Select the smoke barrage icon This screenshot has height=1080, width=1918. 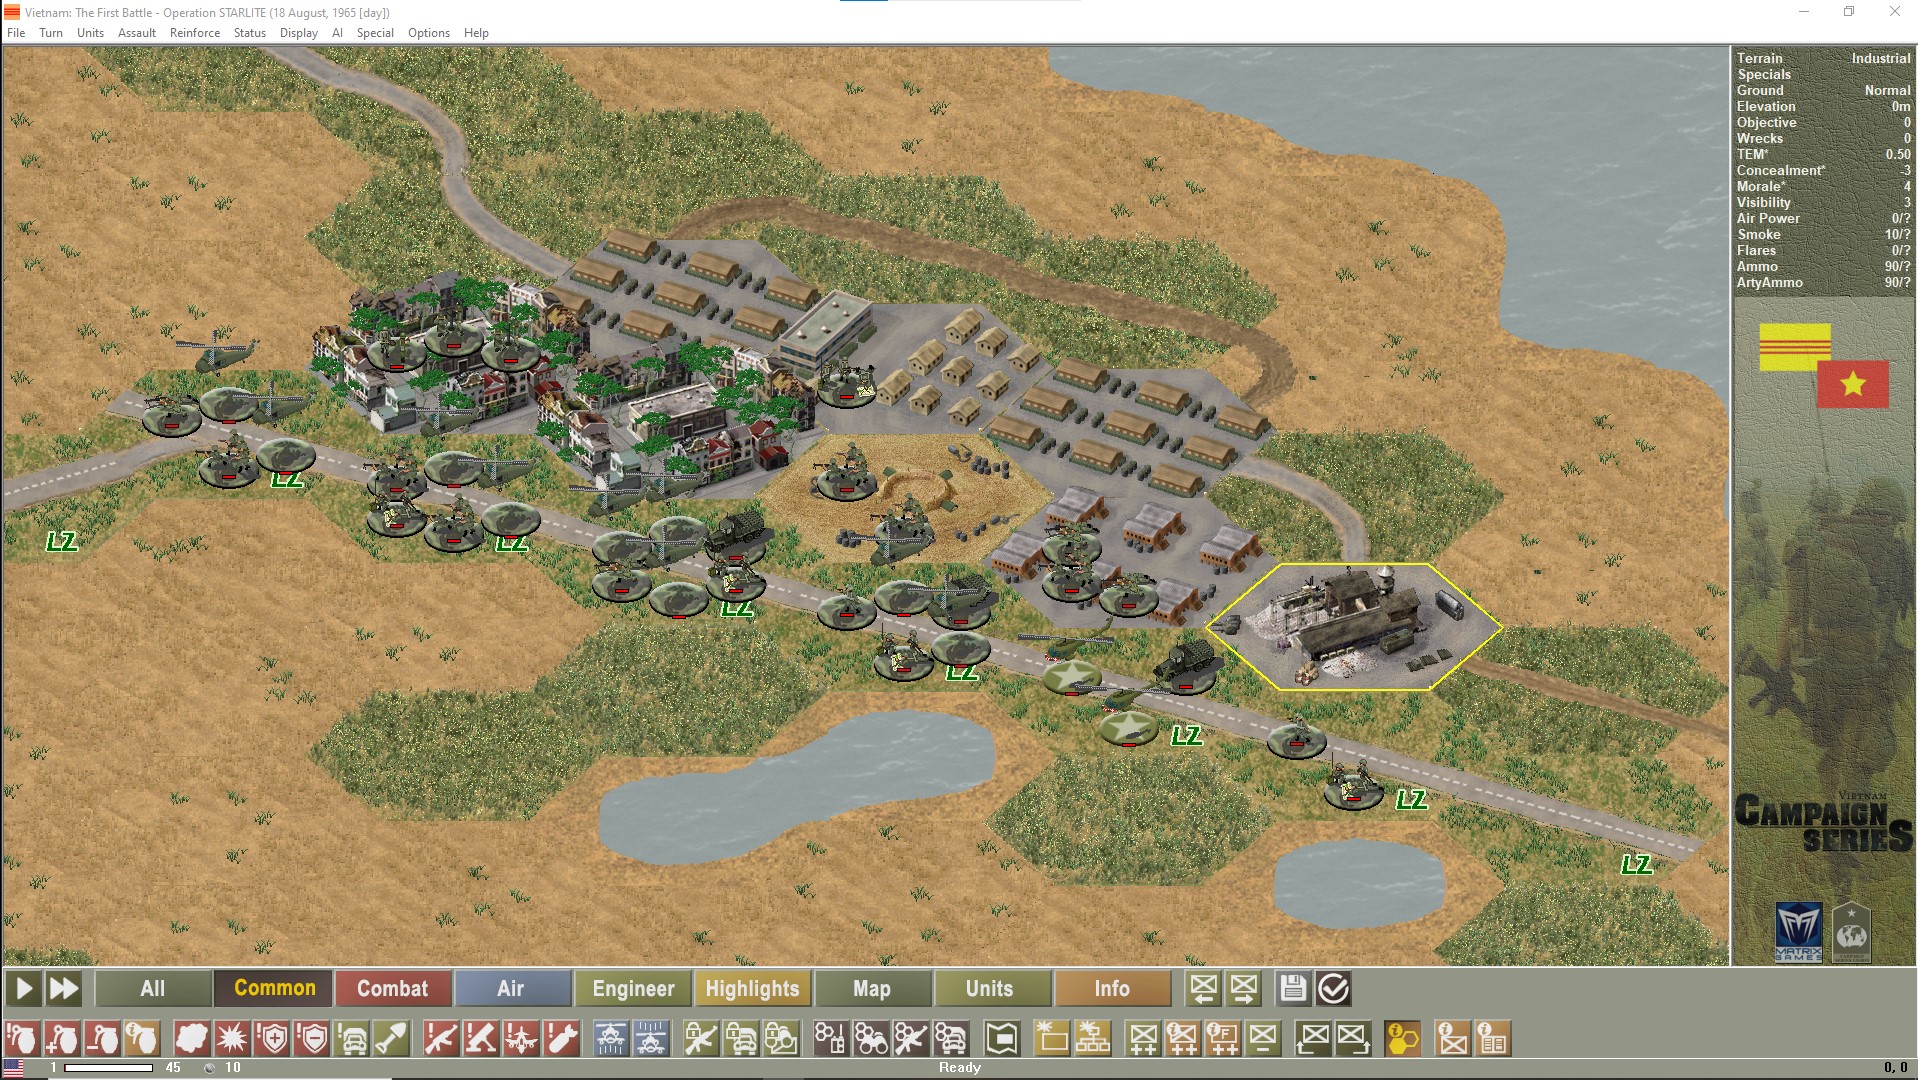click(x=190, y=1040)
